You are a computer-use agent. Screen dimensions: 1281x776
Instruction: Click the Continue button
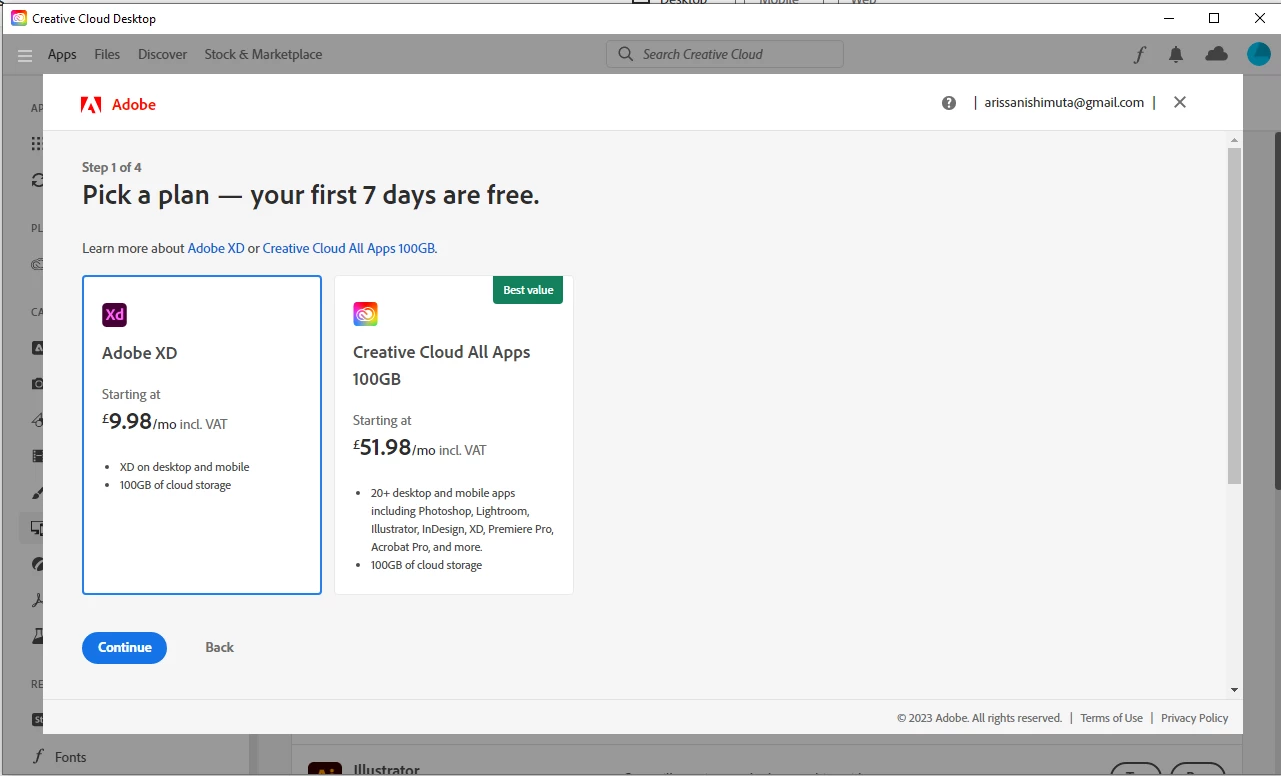click(x=125, y=647)
